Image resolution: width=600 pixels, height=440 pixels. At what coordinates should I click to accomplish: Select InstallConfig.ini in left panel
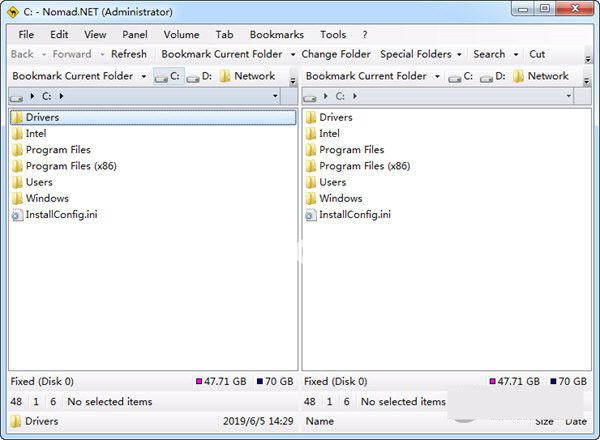(x=55, y=215)
